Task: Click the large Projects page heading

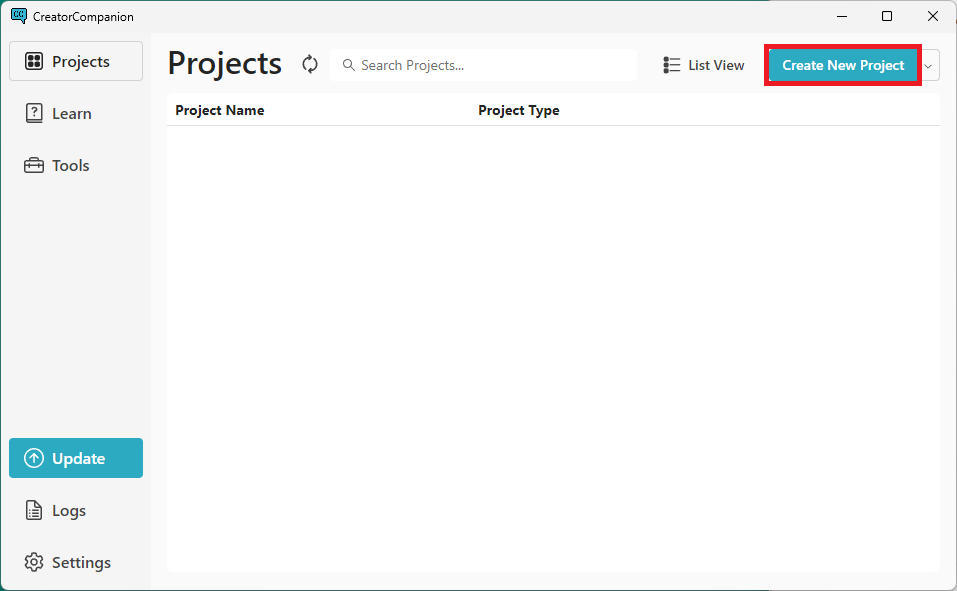Action: point(225,63)
